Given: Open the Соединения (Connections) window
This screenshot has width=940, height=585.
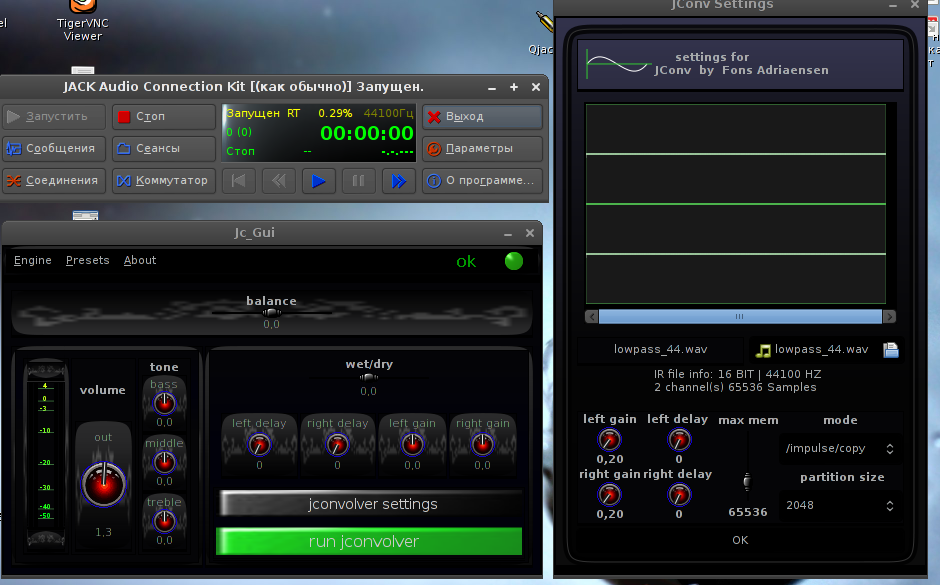Looking at the screenshot, I should pos(54,180).
